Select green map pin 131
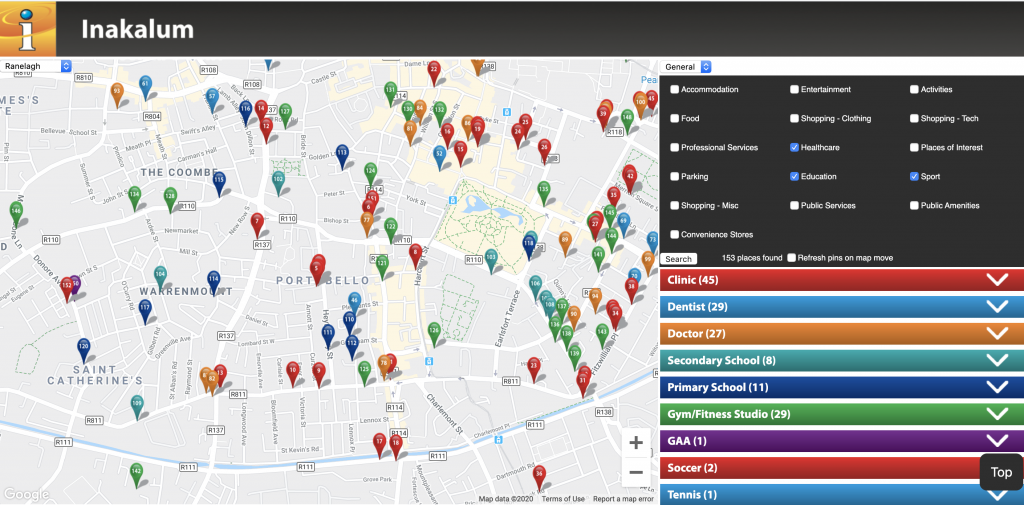This screenshot has width=1024, height=505. [x=391, y=94]
